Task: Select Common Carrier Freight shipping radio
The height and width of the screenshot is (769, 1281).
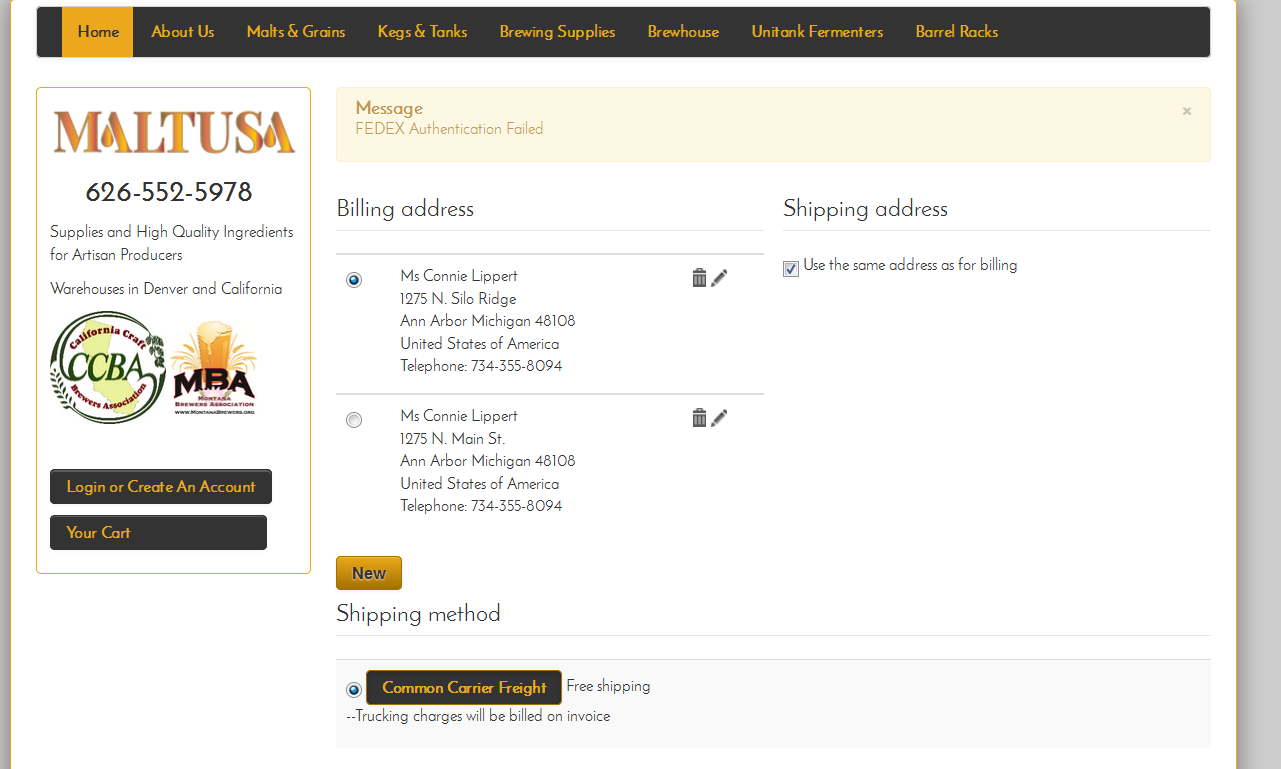Action: [354, 689]
